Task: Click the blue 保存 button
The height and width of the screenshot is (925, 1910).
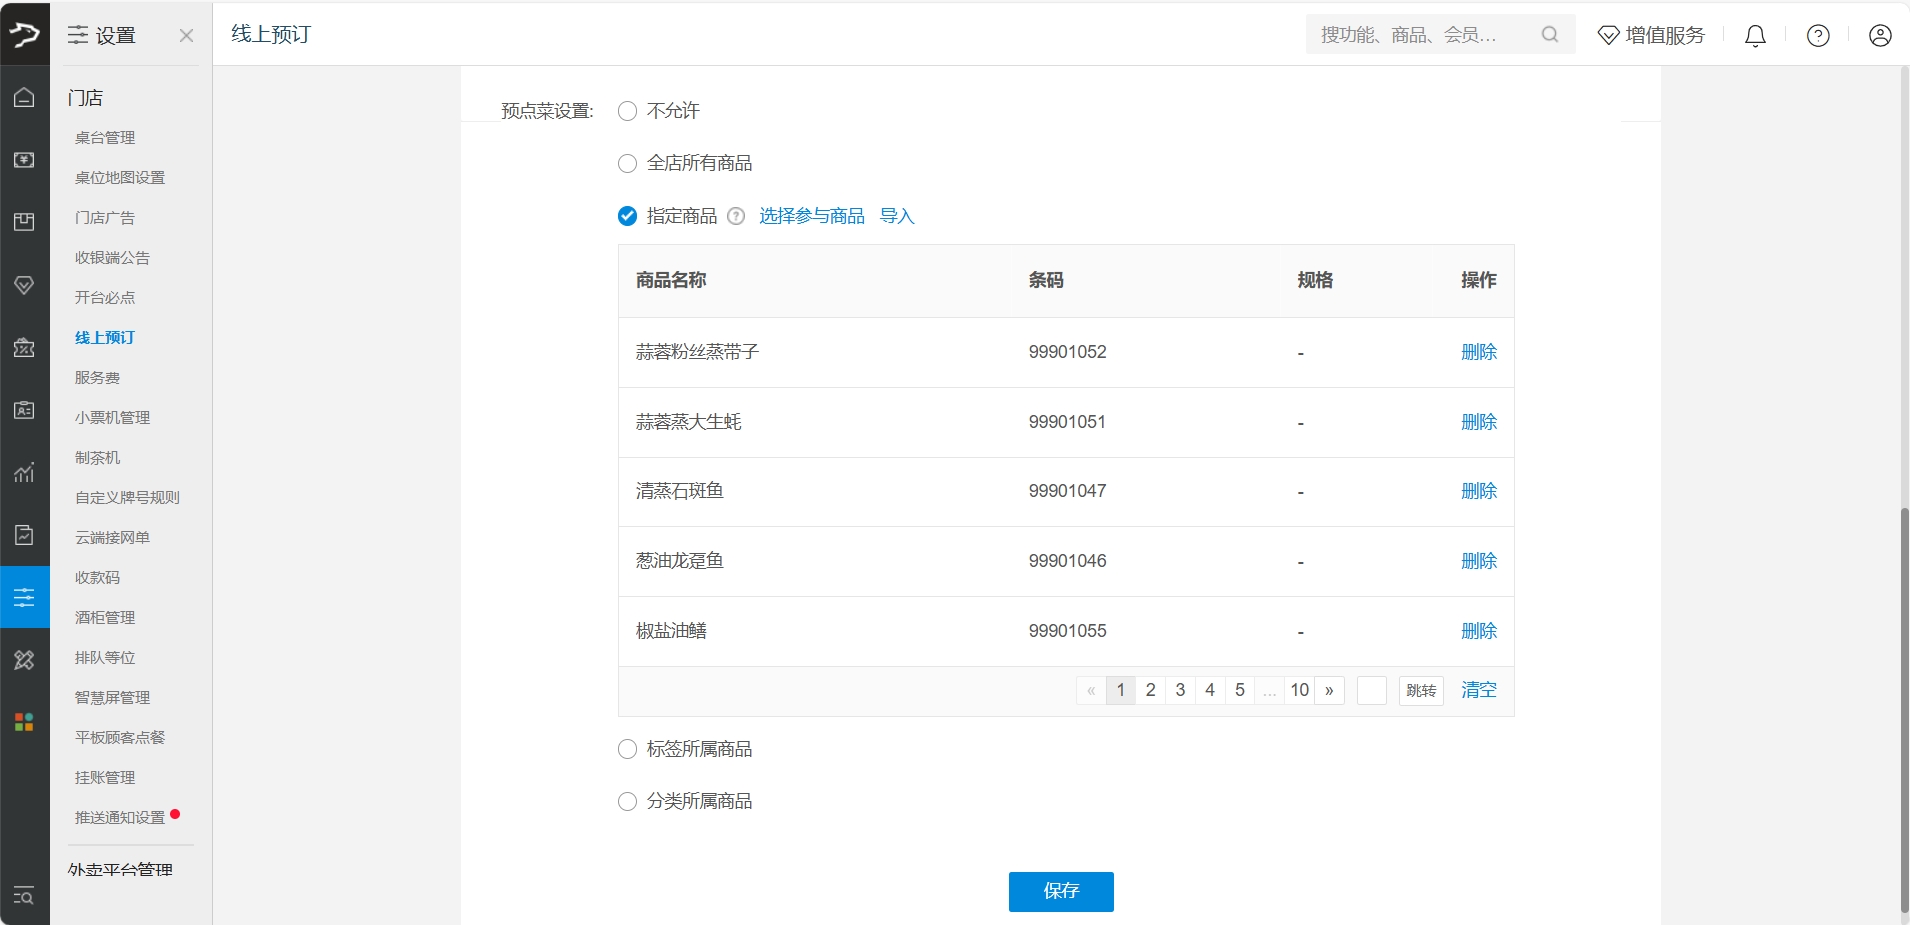Action: 1060,891
